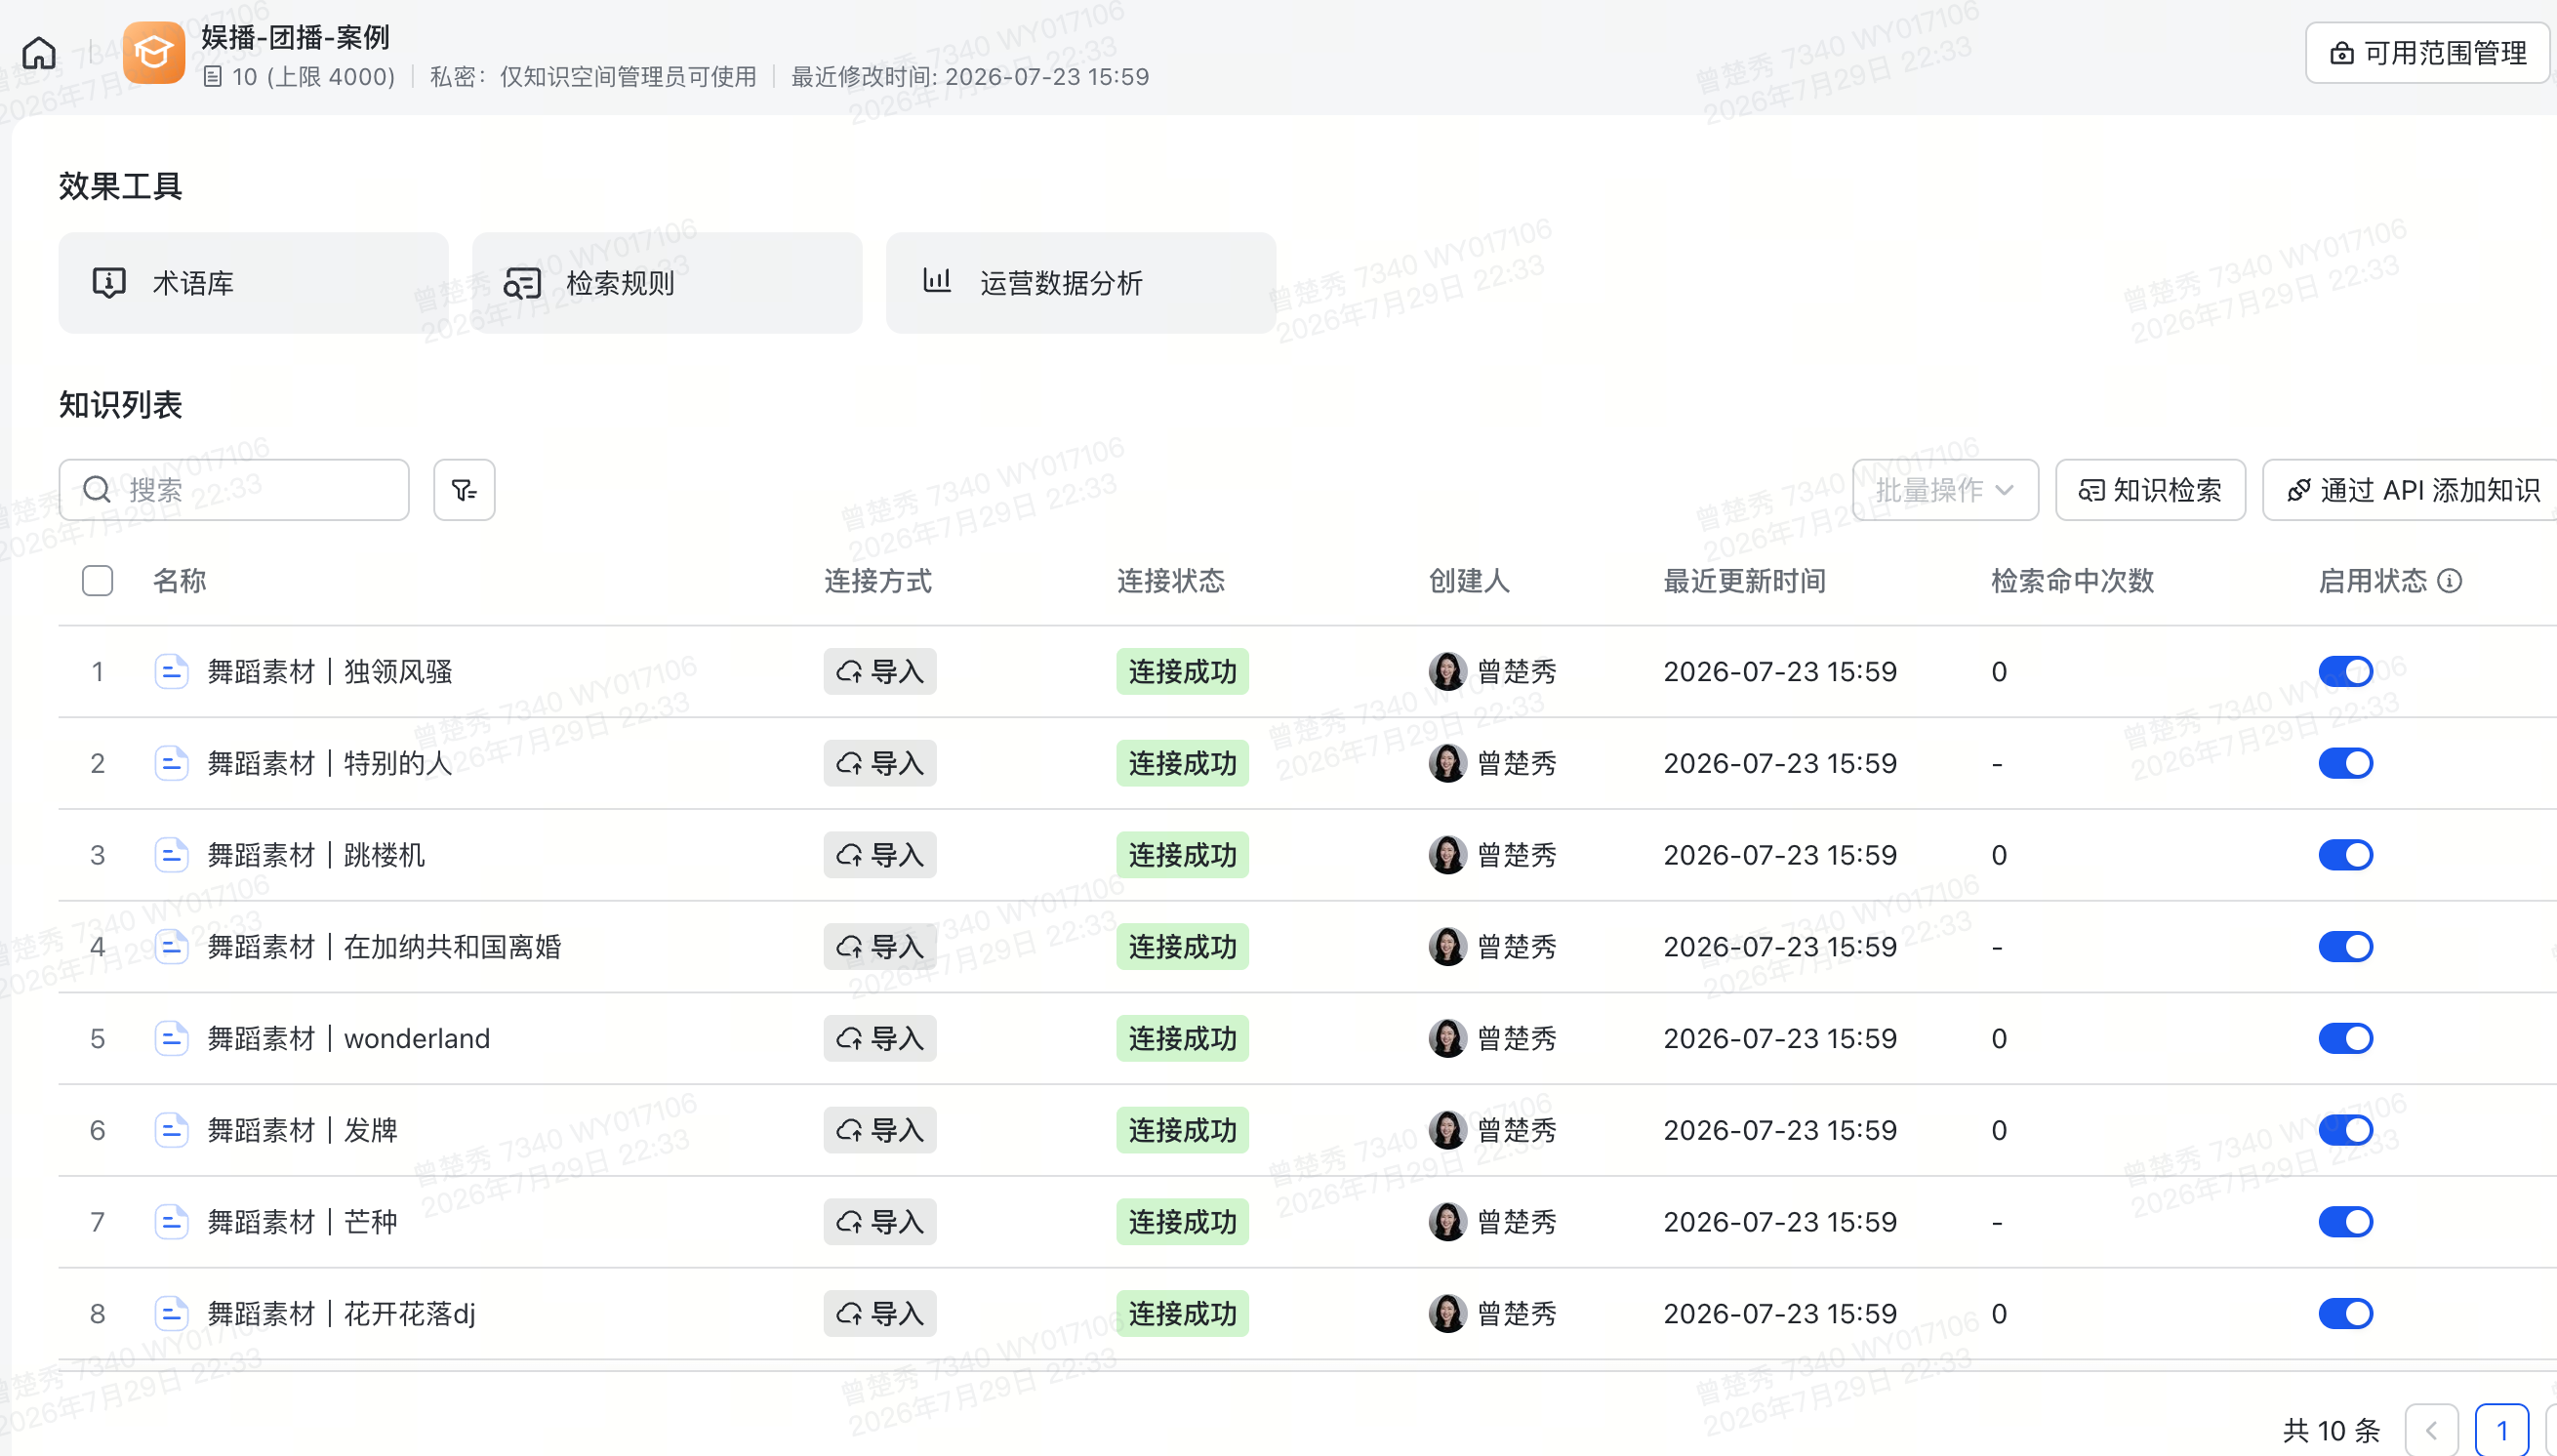2557x1456 pixels.
Task: Toggle off 花开花落dj enable switch
Action: click(x=2346, y=1314)
